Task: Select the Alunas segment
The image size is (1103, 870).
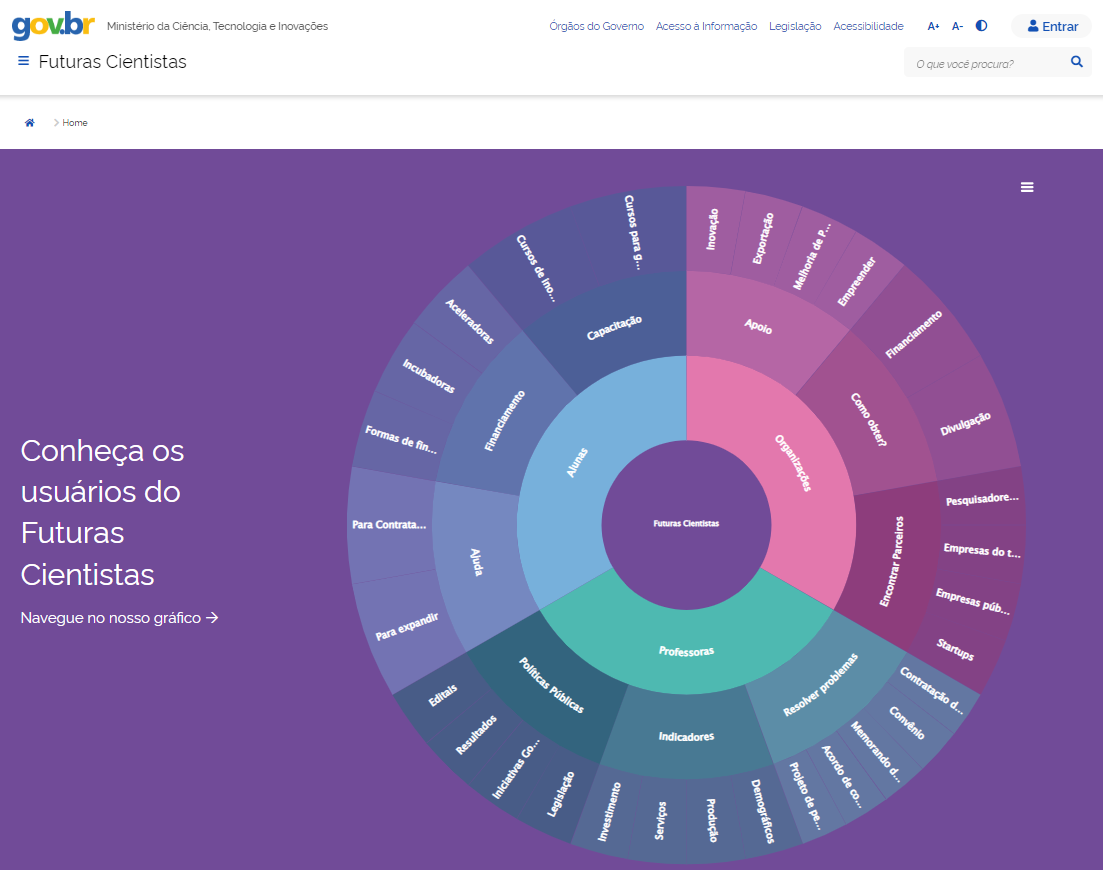Action: click(x=577, y=463)
